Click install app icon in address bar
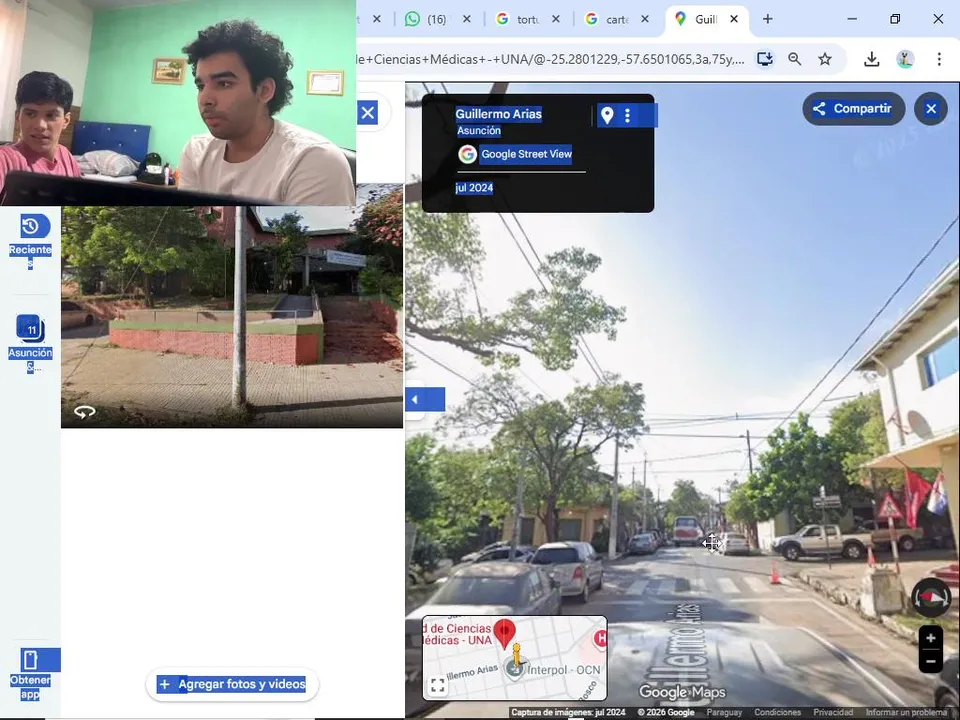 (765, 59)
